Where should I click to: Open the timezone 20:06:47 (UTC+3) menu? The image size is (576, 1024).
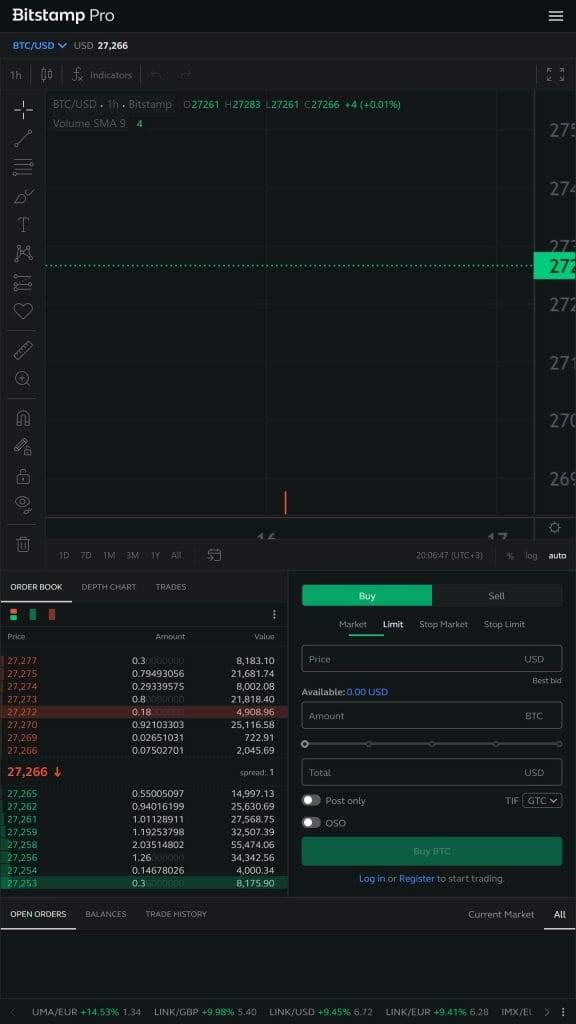click(x=449, y=555)
